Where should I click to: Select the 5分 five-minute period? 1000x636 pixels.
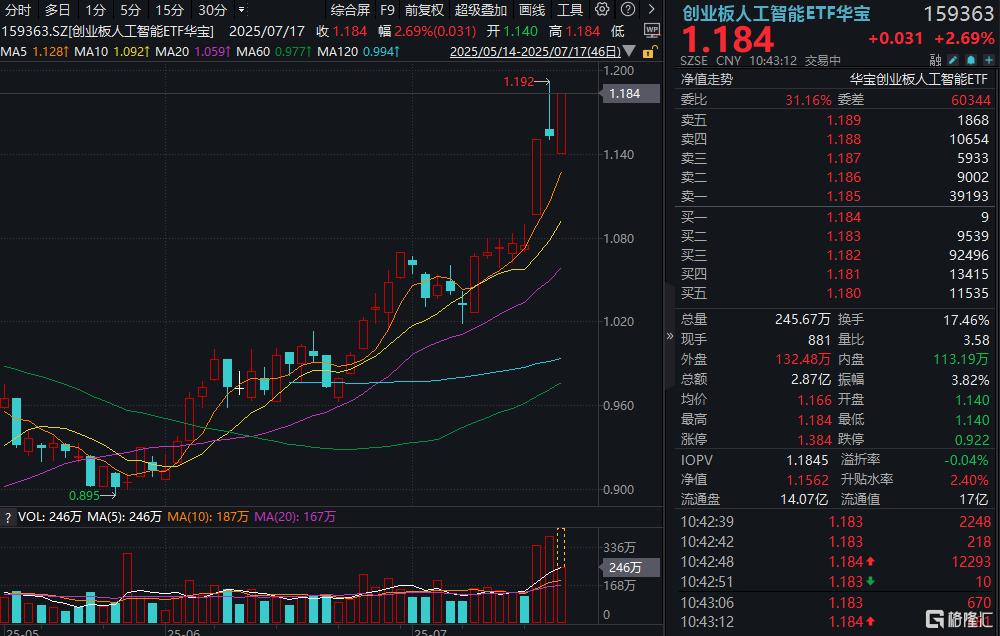[x=131, y=10]
